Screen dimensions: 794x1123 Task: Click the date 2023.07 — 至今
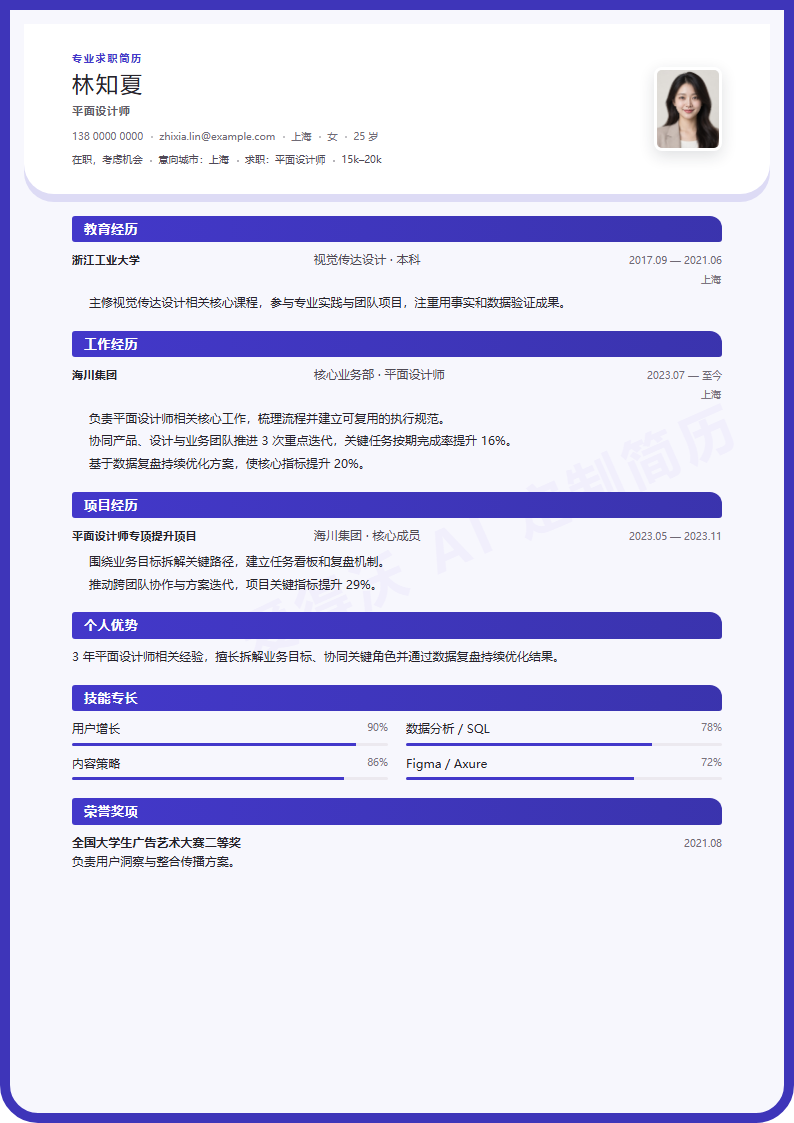pyautogui.click(x=684, y=375)
